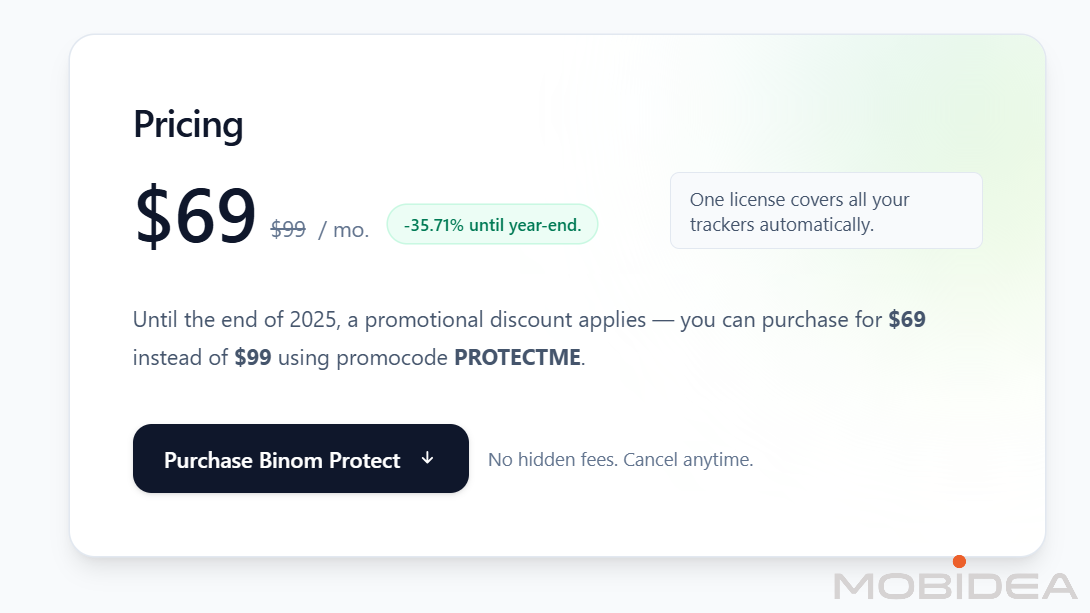Expand the Purchase Binom Protect dropdown chevron
The image size is (1090, 613).
coord(428,459)
